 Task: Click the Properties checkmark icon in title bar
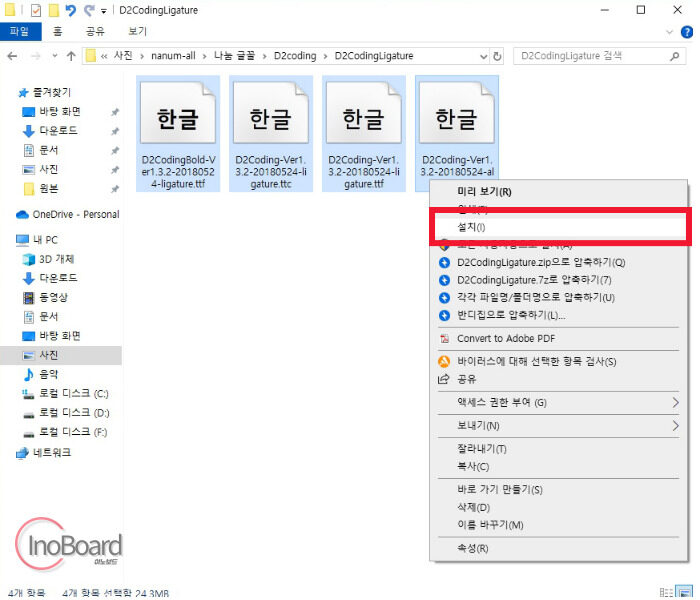36,10
